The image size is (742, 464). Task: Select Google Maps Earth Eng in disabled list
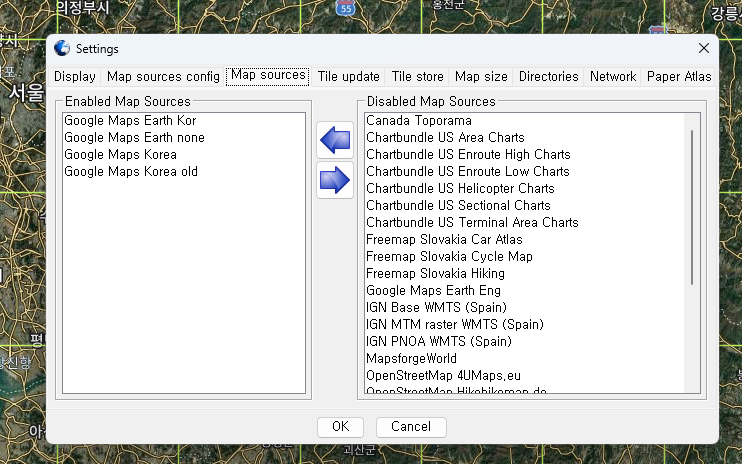(524, 291)
